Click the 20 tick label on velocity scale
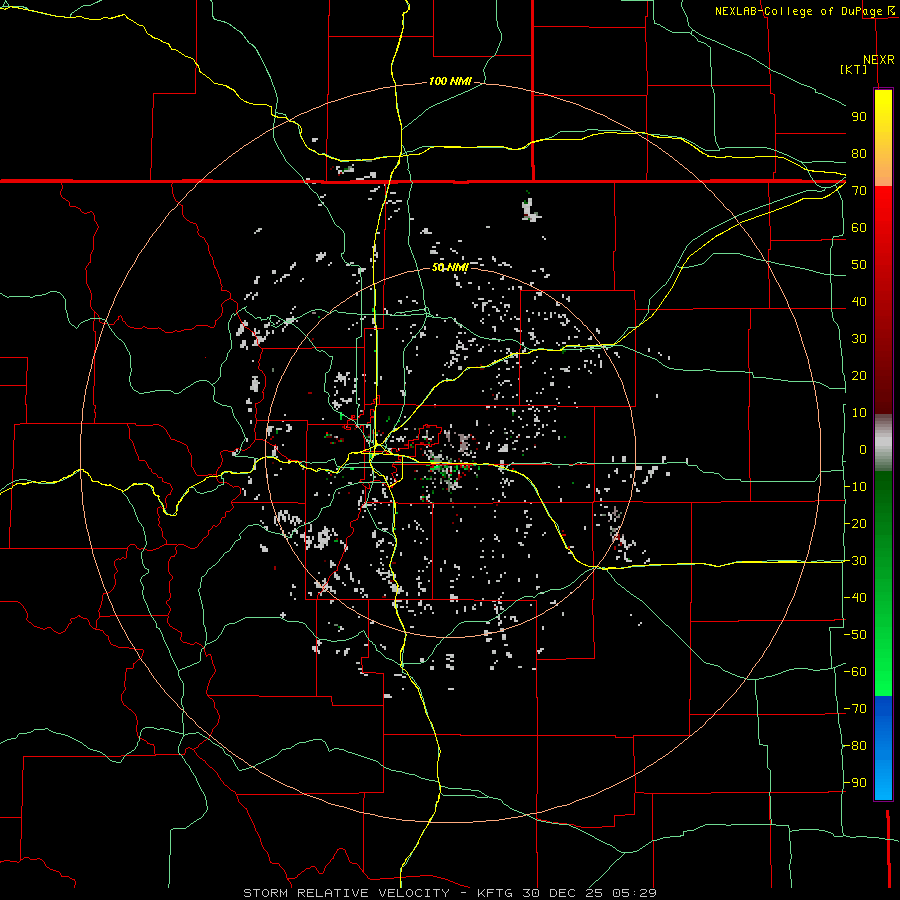Screen dimensions: 900x900 (x=859, y=376)
